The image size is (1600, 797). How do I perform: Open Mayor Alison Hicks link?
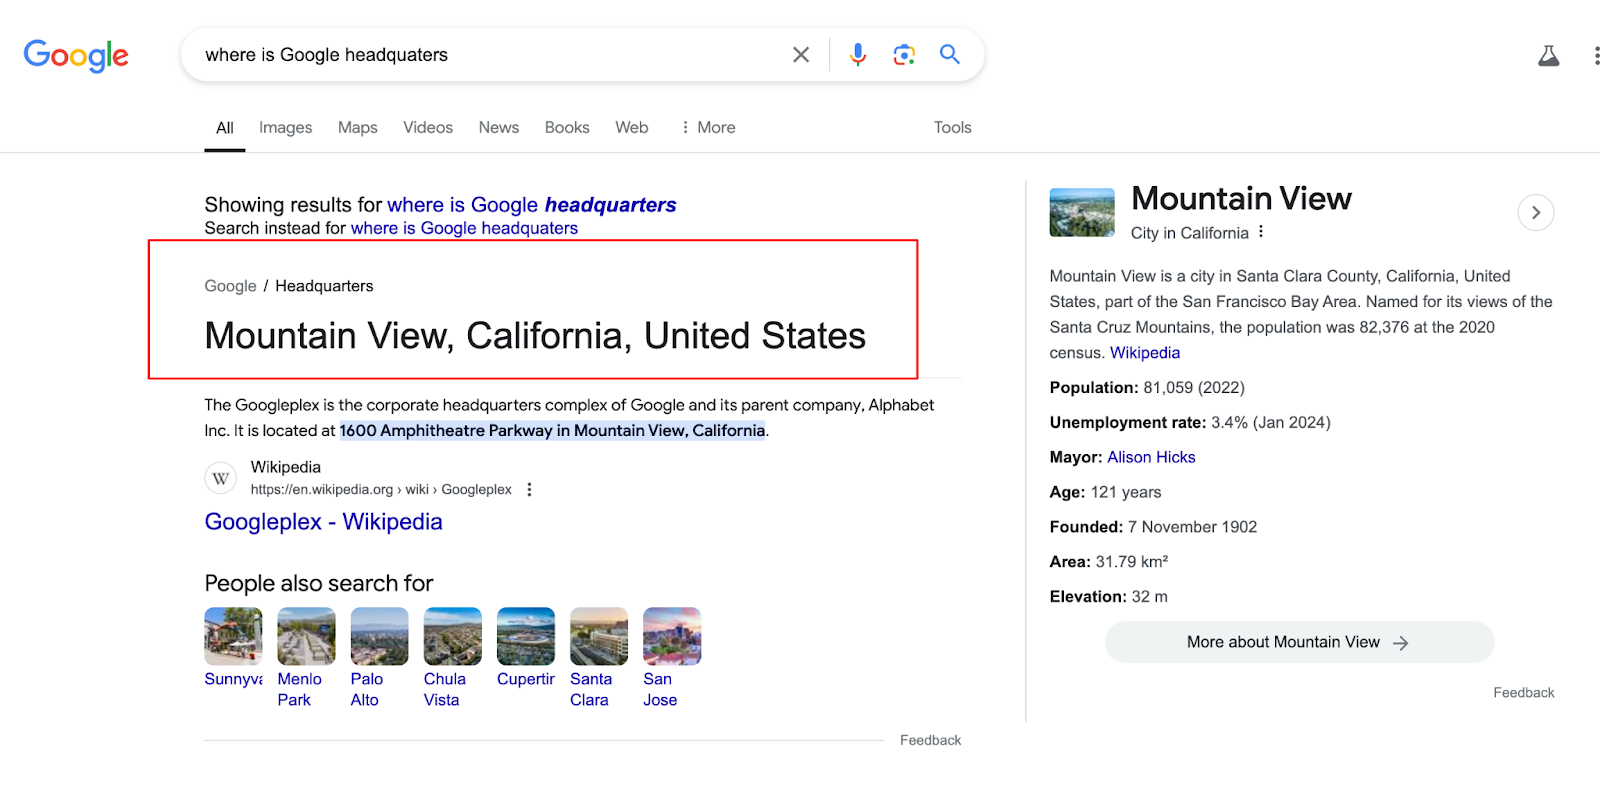1151,457
